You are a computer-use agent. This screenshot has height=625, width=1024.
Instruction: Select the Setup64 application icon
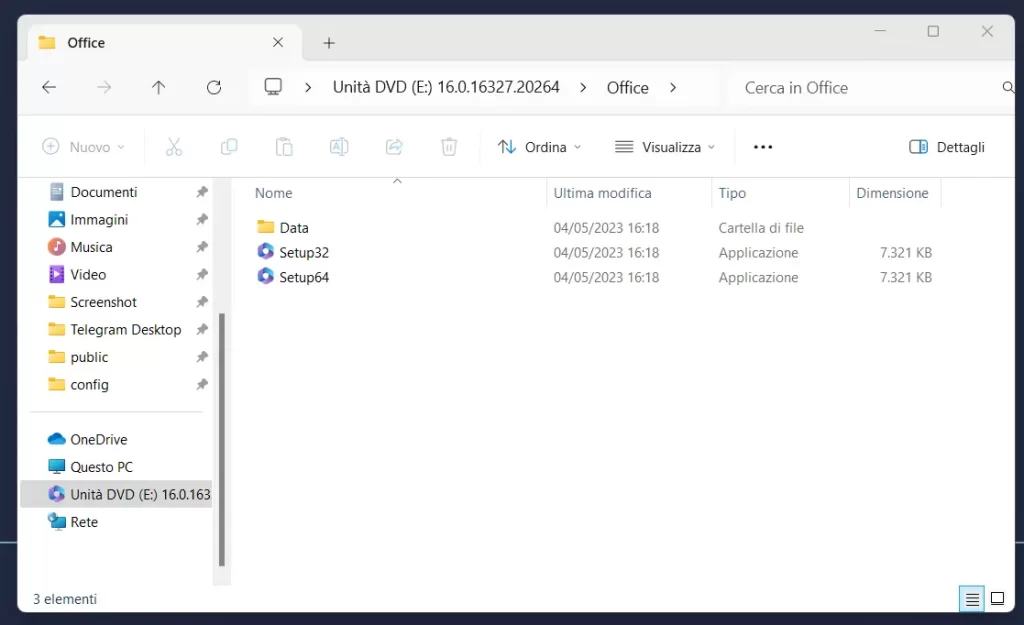[265, 276]
